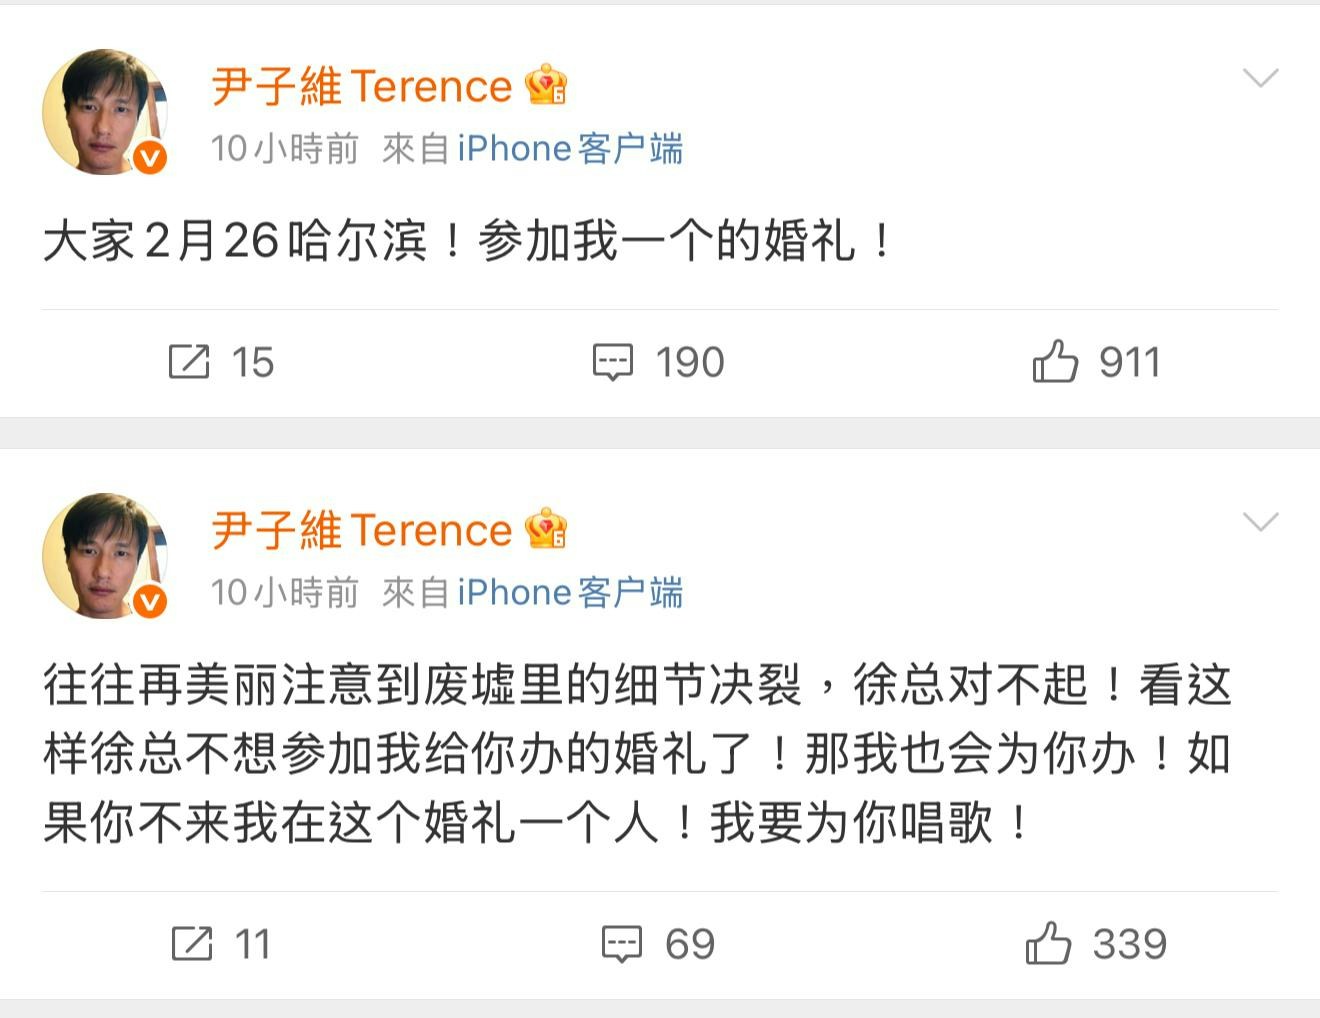The image size is (1320, 1018).
Task: Tap repost icon on the Harbin wedding post
Action: [x=189, y=362]
